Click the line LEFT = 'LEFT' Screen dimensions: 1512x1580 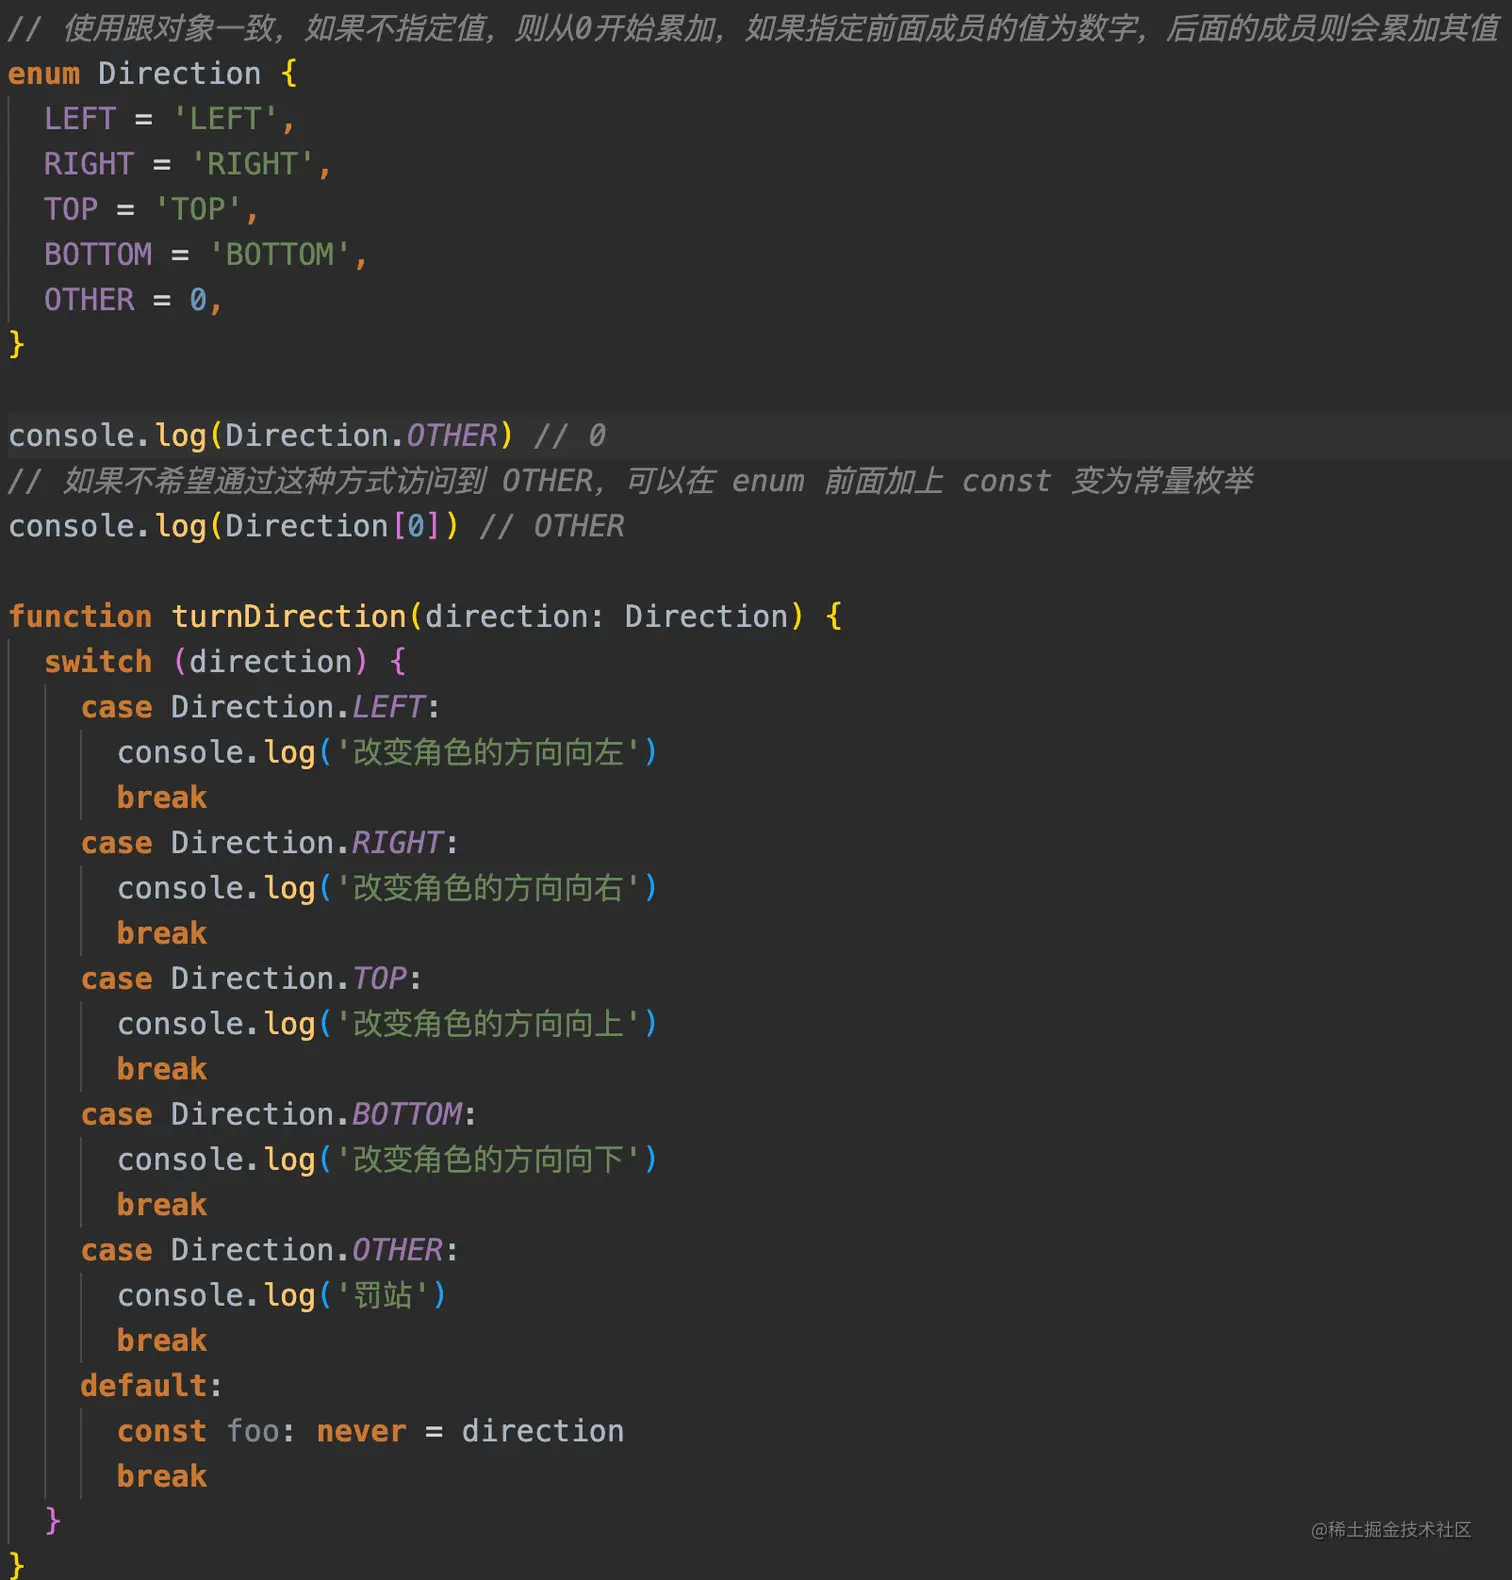tap(169, 119)
